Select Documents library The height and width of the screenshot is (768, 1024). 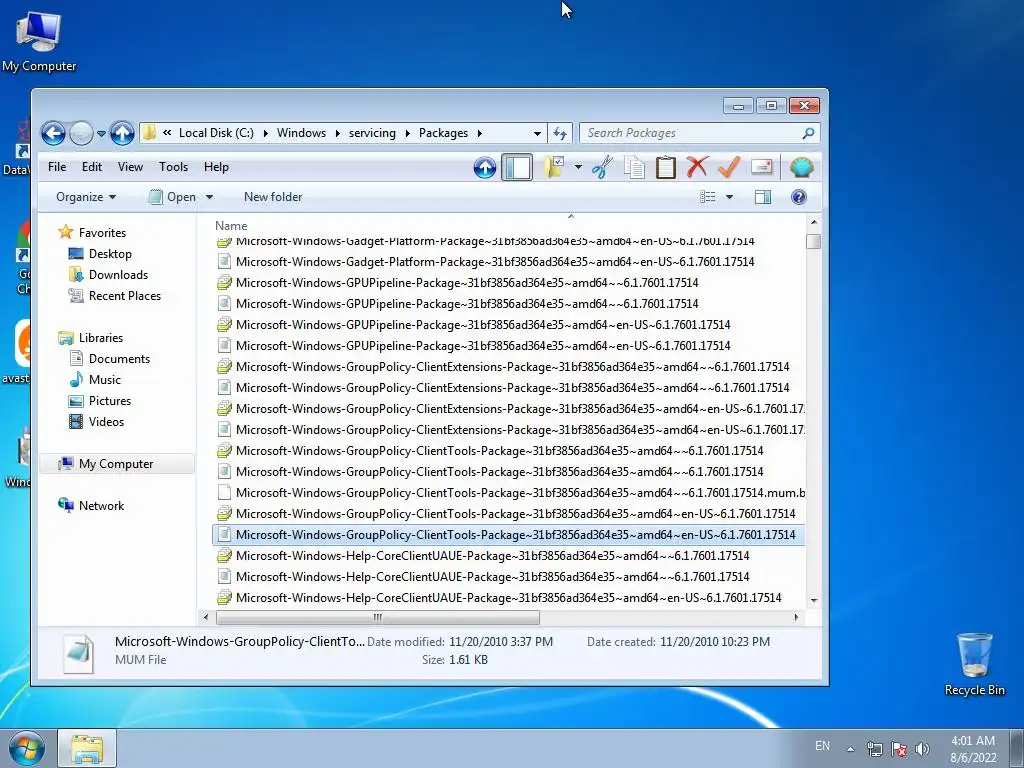[x=119, y=359]
